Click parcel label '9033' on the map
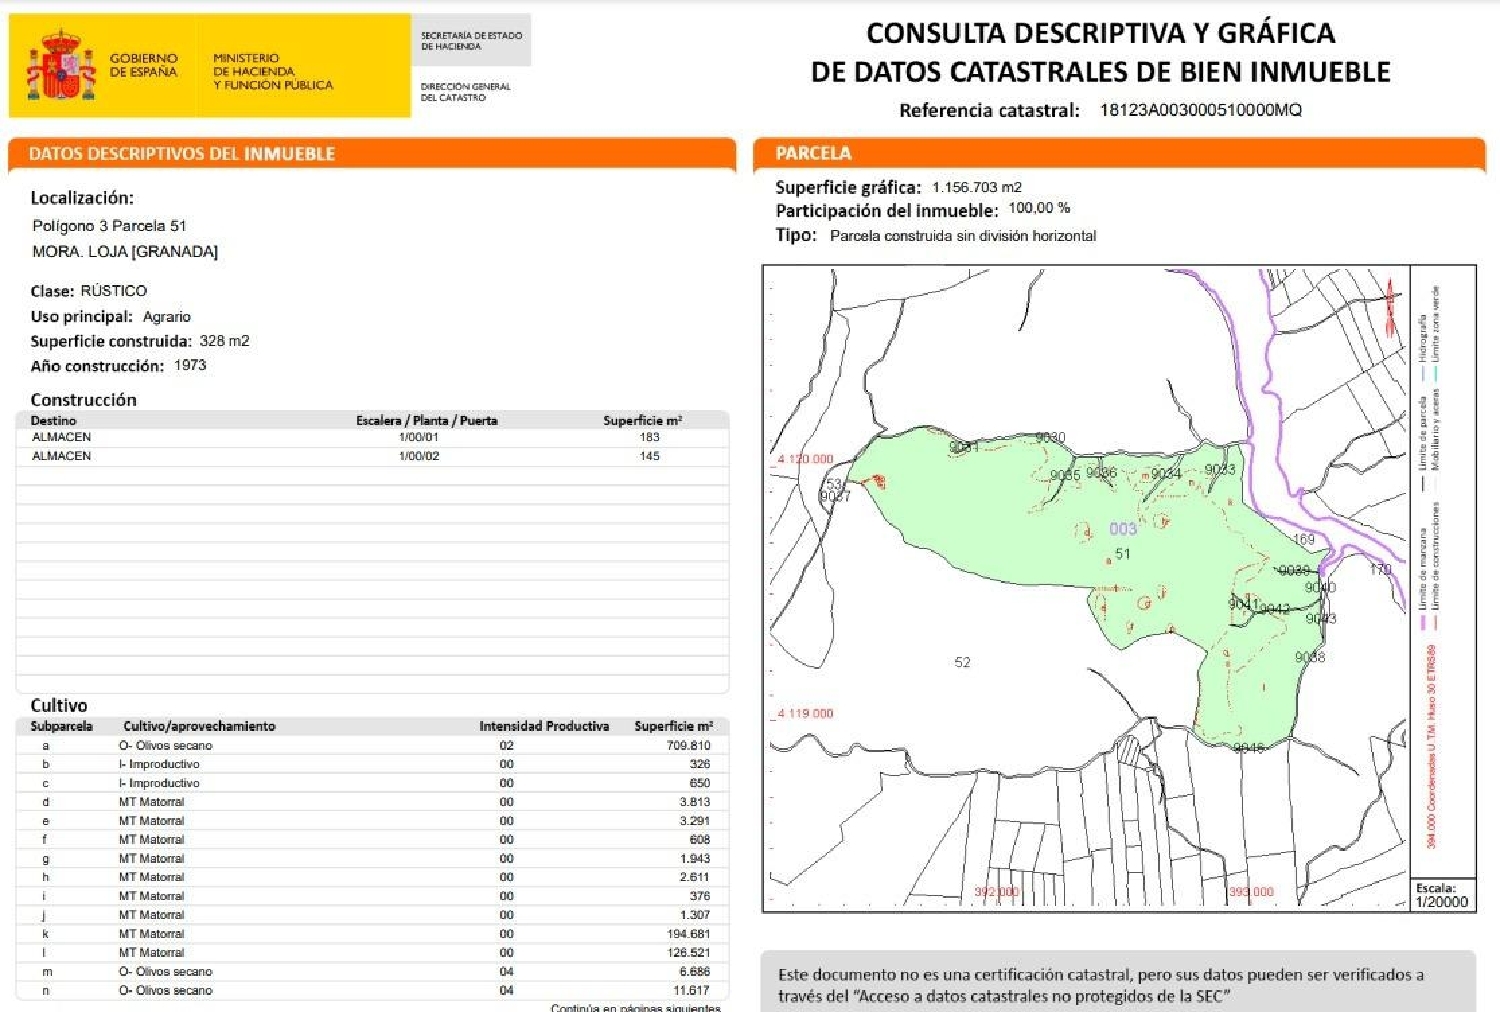 (x=1220, y=469)
